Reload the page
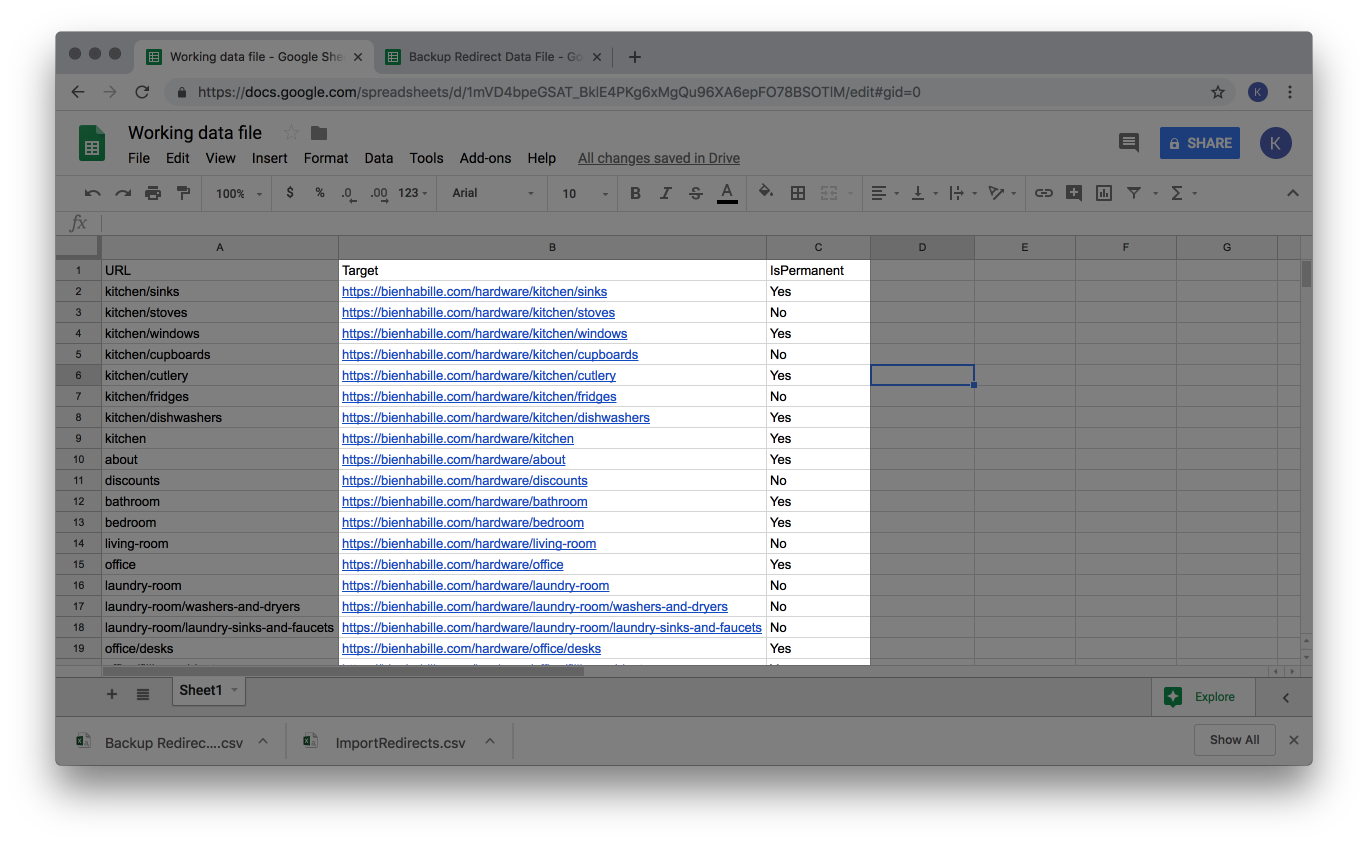This screenshot has width=1368, height=845. 142,92
